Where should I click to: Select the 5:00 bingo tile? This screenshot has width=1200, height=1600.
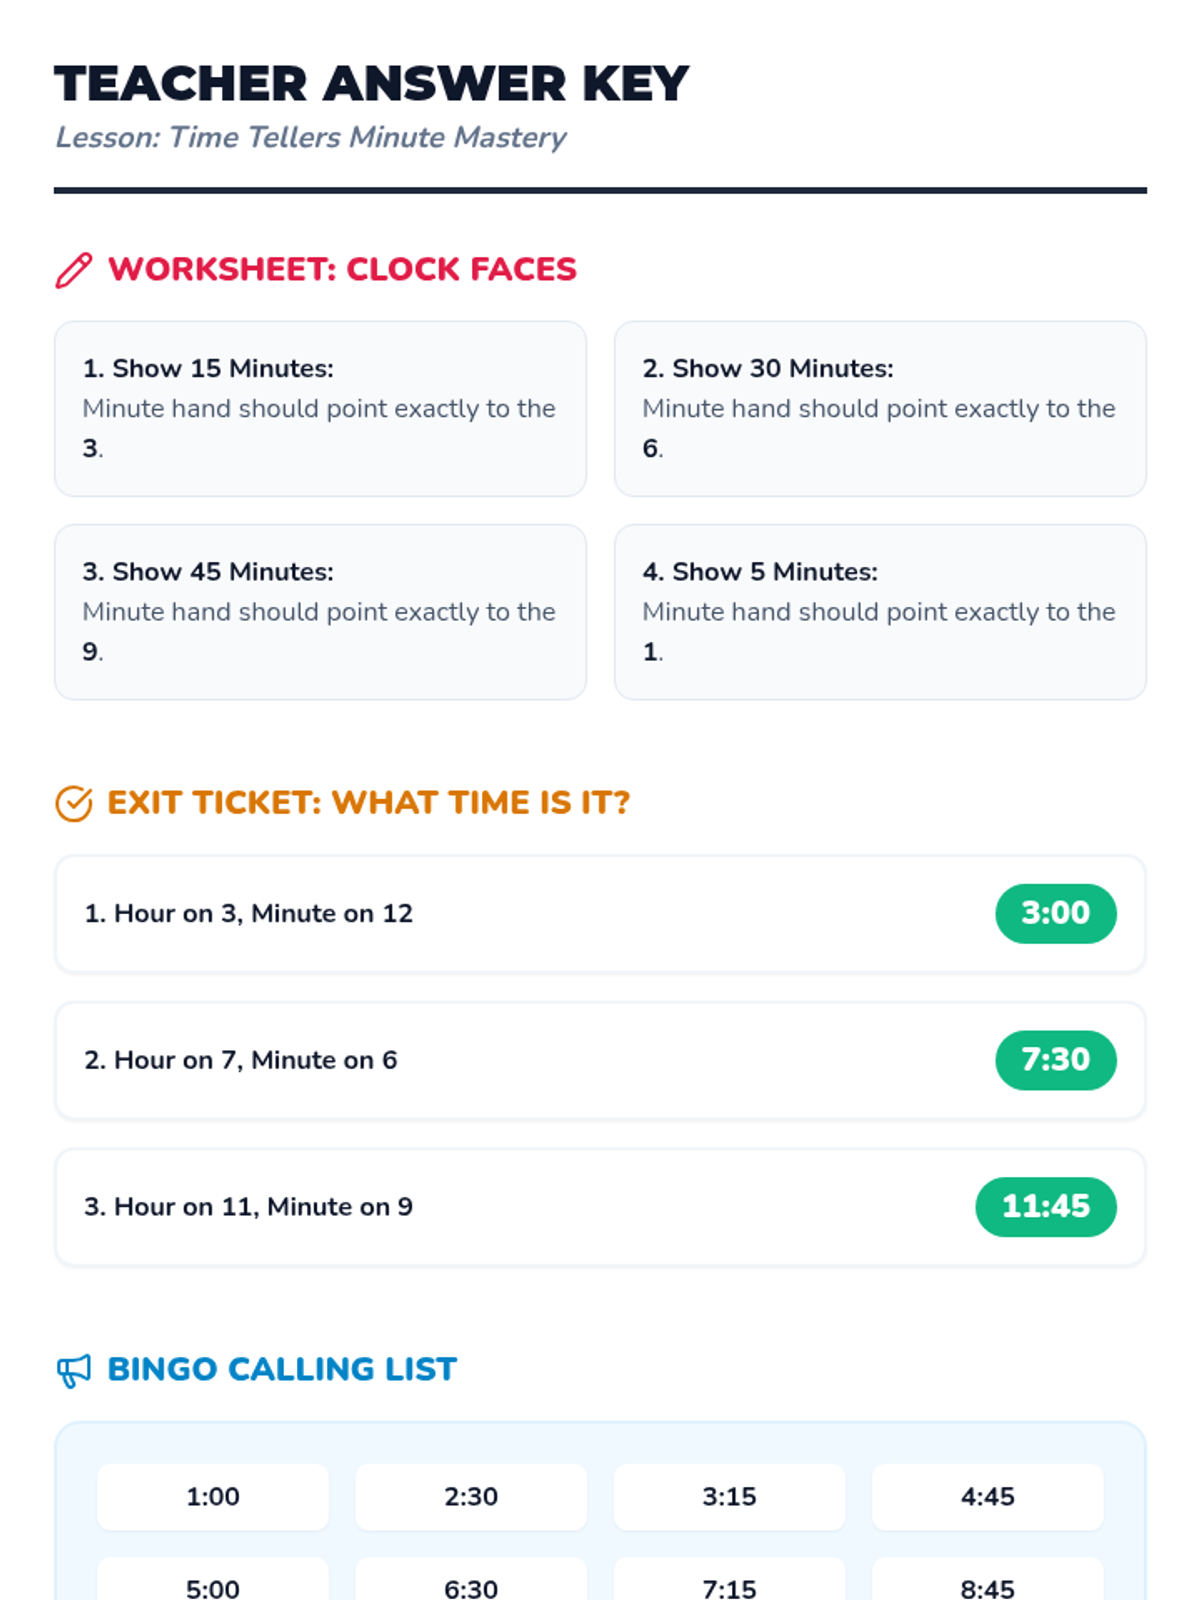[212, 1585]
